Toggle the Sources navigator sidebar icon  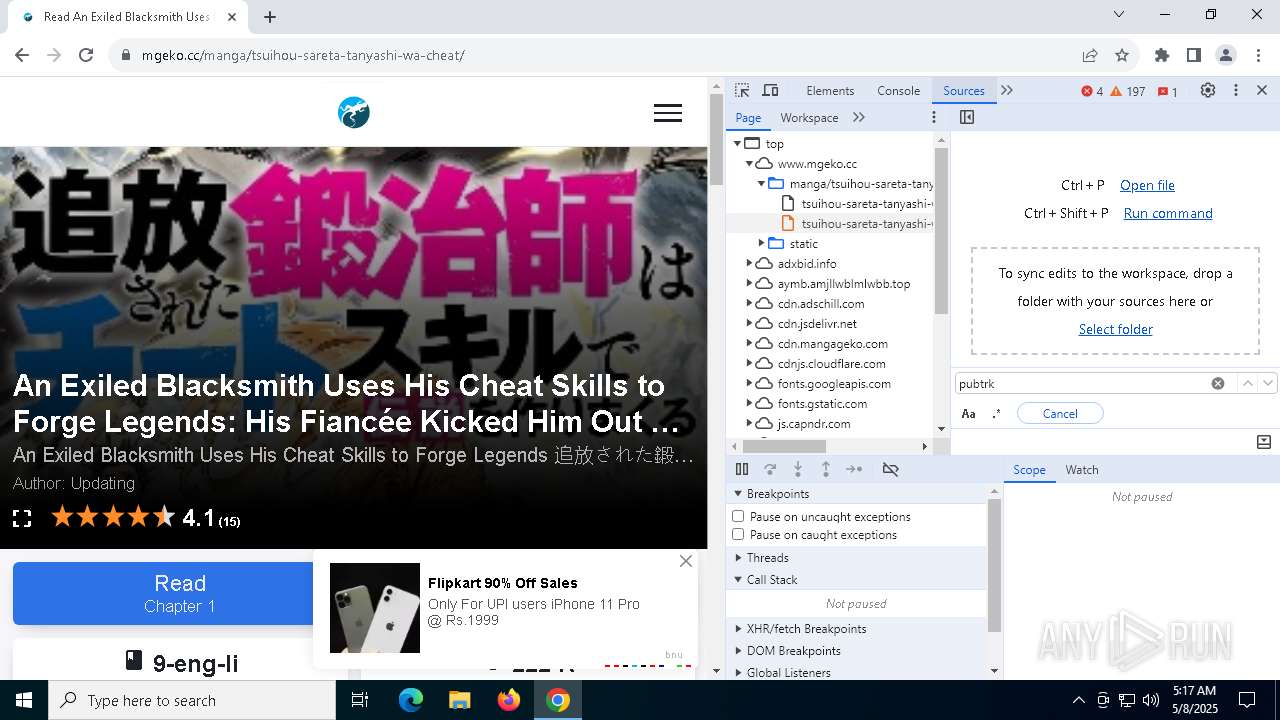click(x=966, y=117)
